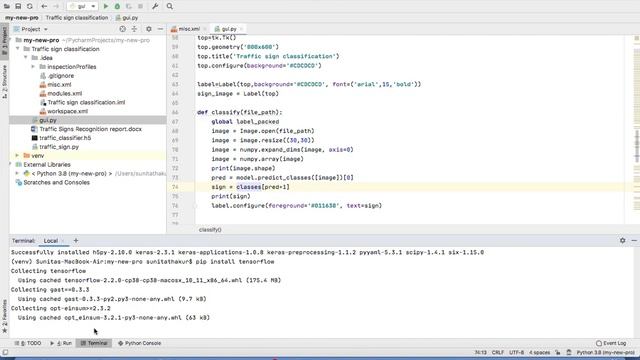Select the Local terminal session tab
Screen dimensions: 640x360
tap(51, 241)
